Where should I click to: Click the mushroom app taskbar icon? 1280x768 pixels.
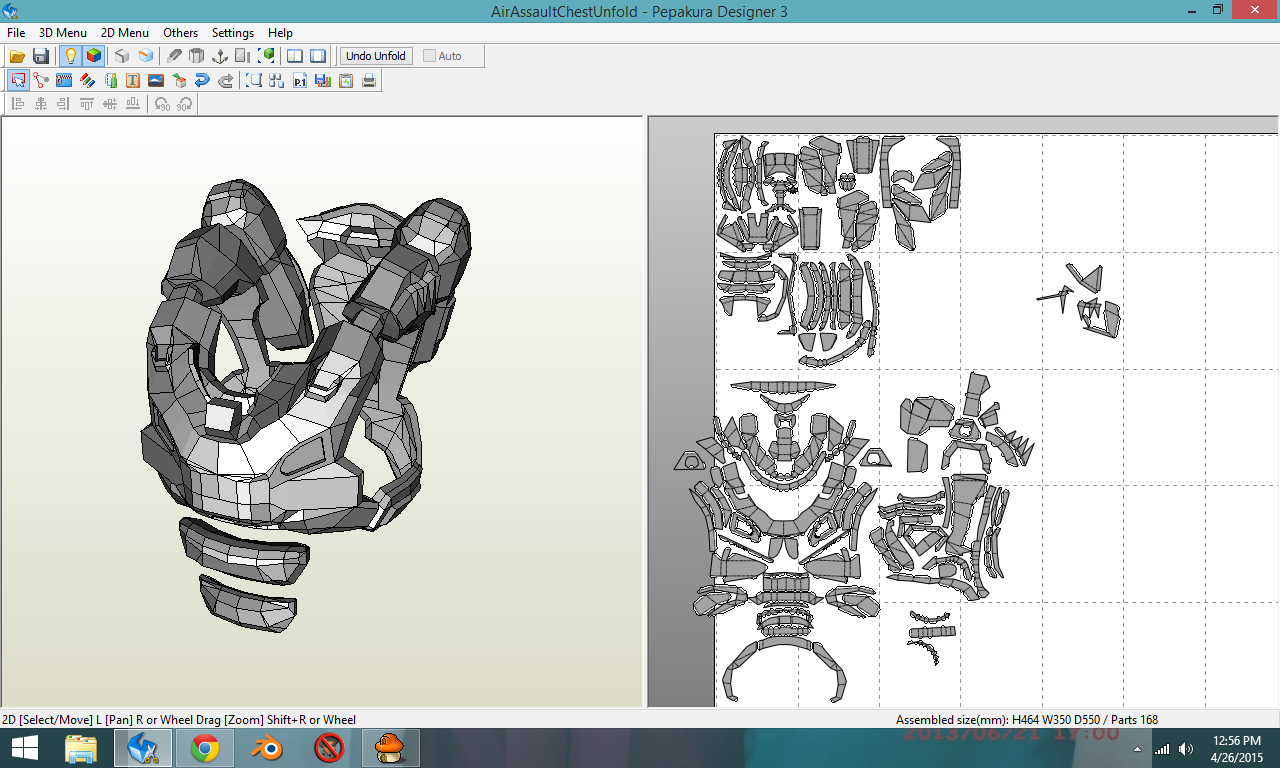pyautogui.click(x=390, y=748)
